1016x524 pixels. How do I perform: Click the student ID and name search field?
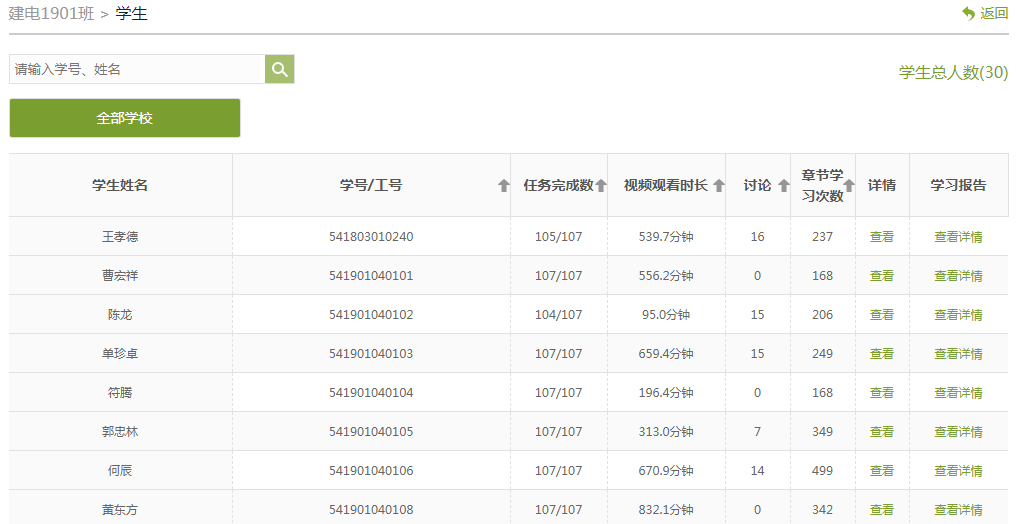click(x=137, y=69)
